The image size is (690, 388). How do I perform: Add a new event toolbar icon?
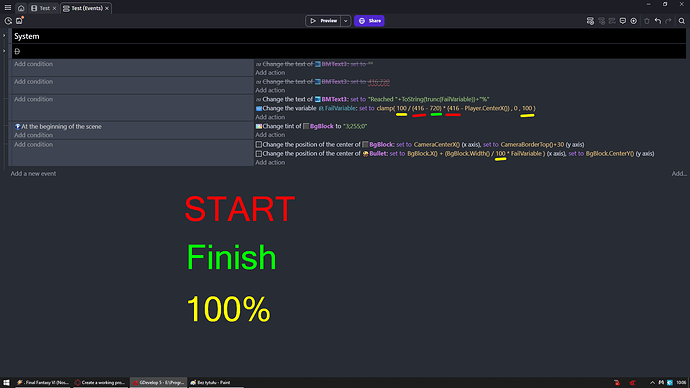click(x=590, y=21)
